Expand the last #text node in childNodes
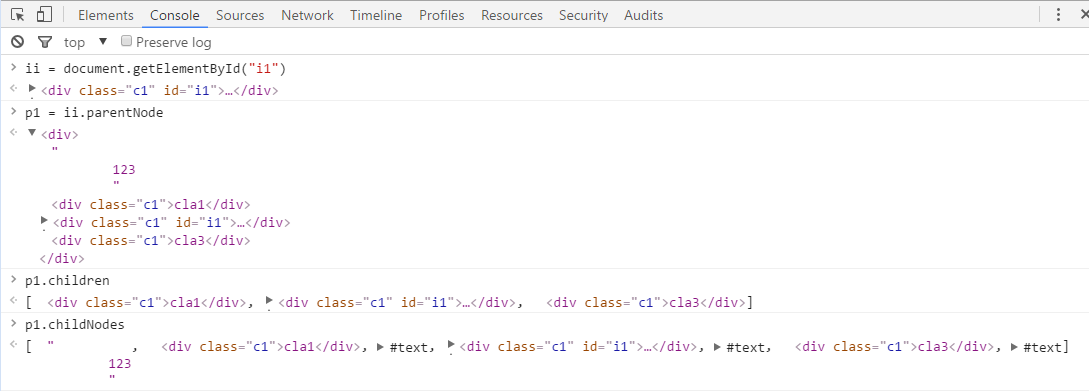The image size is (1089, 391). (x=1015, y=347)
